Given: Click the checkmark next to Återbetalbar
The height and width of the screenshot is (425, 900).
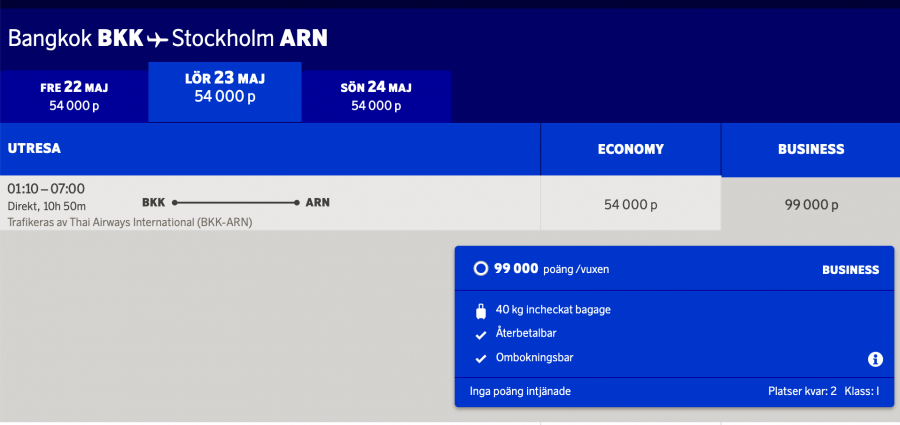Looking at the screenshot, I should coord(480,334).
